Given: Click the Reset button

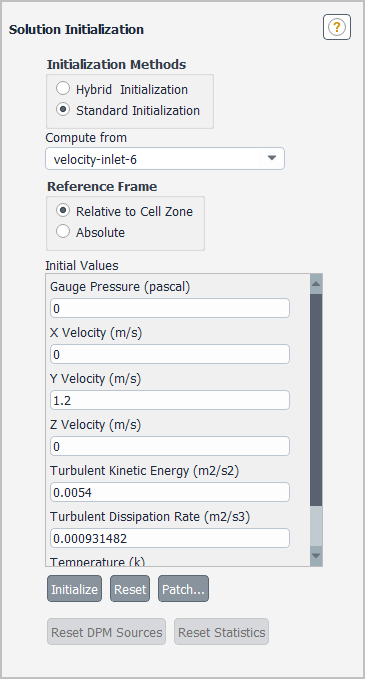Looking at the screenshot, I should (130, 588).
